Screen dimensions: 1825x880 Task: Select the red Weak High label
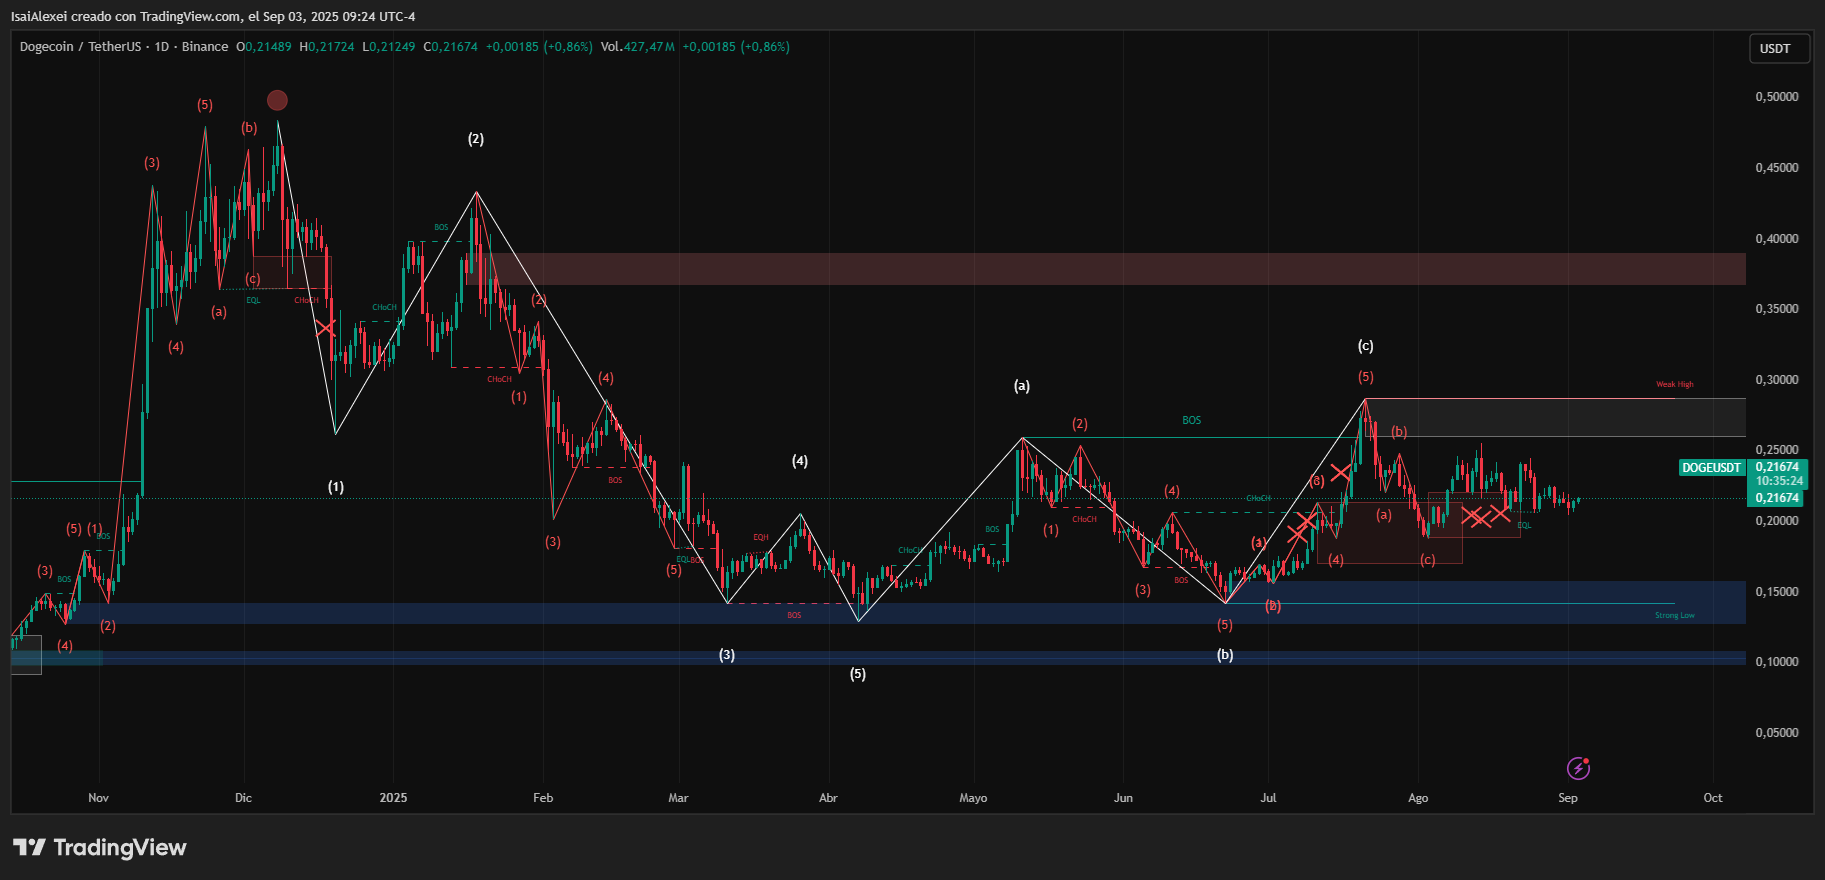1674,385
